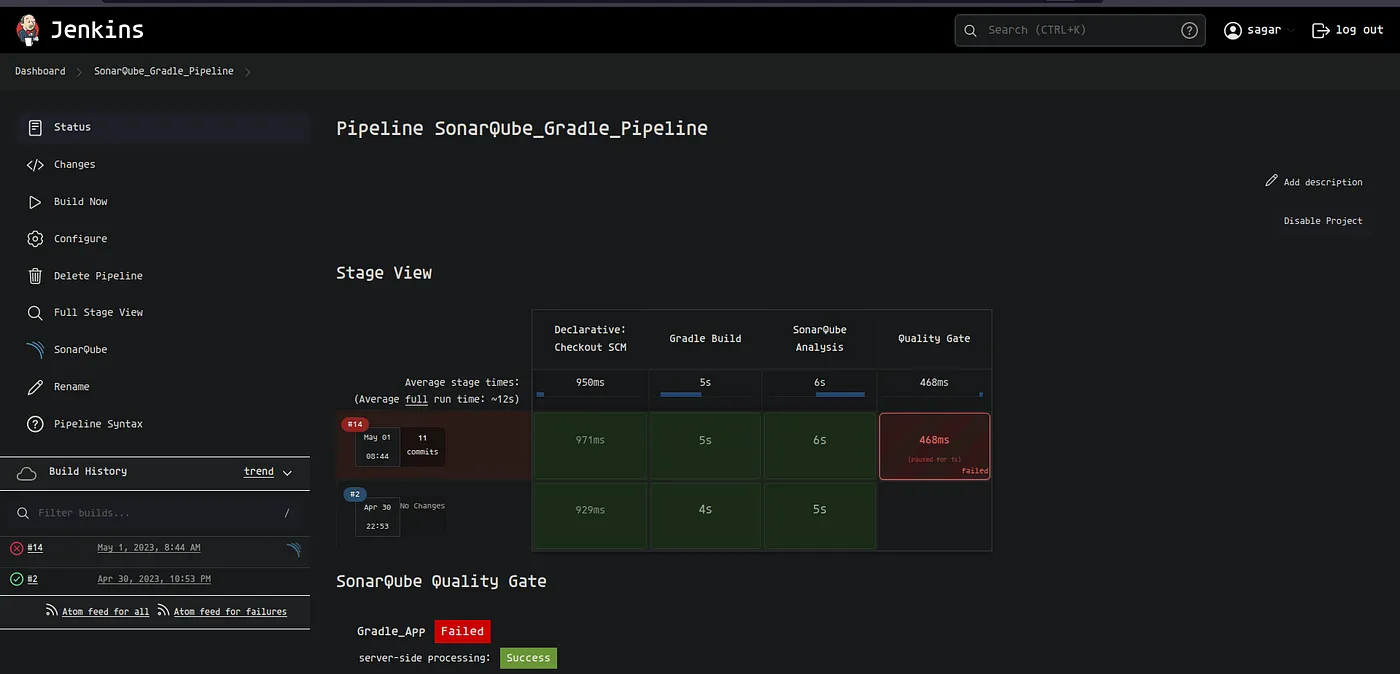Click the red Failed badge for Gradle_App

coord(463,631)
